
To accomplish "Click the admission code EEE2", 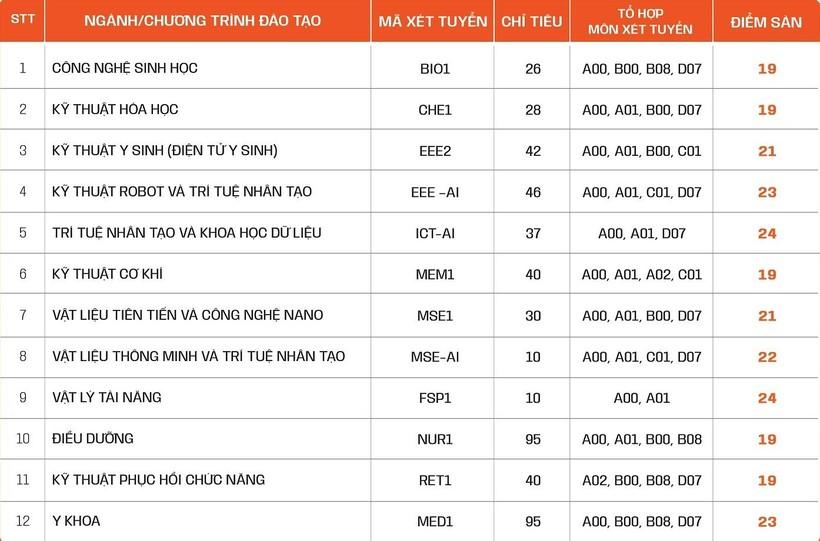I will tap(435, 151).
